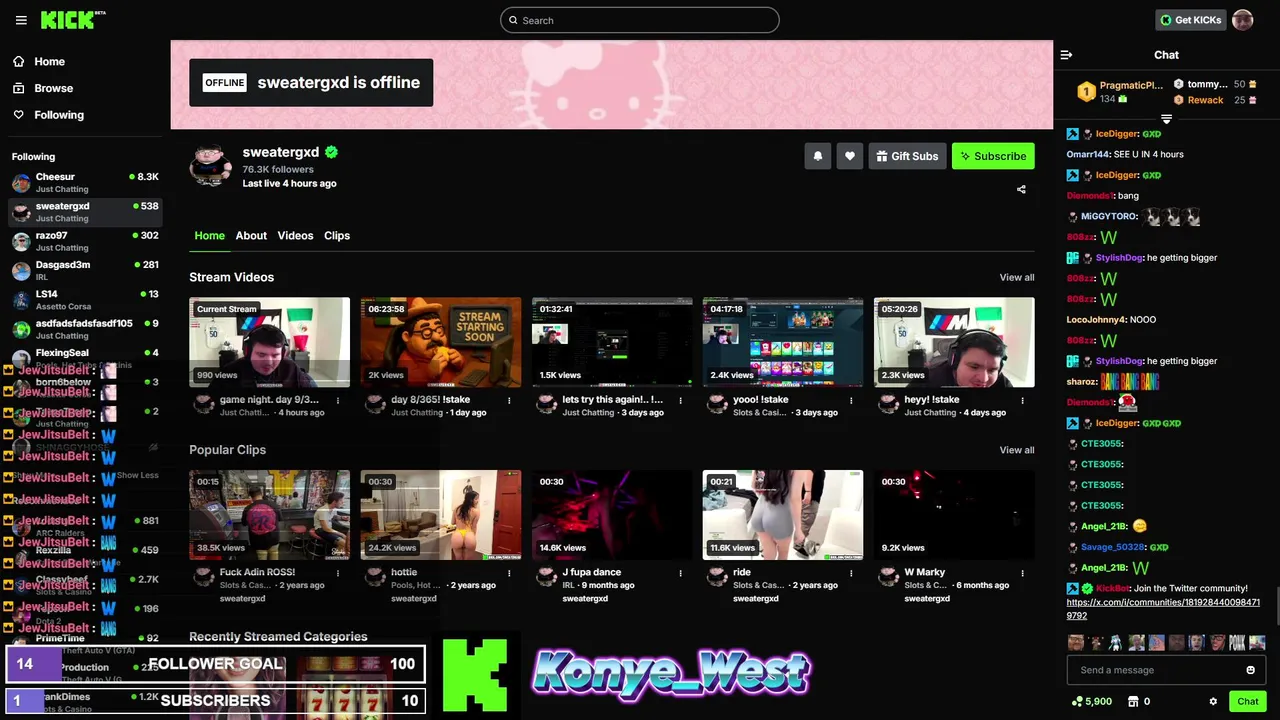Open options menu for 'game night. day 9/3' video

pyautogui.click(x=338, y=400)
